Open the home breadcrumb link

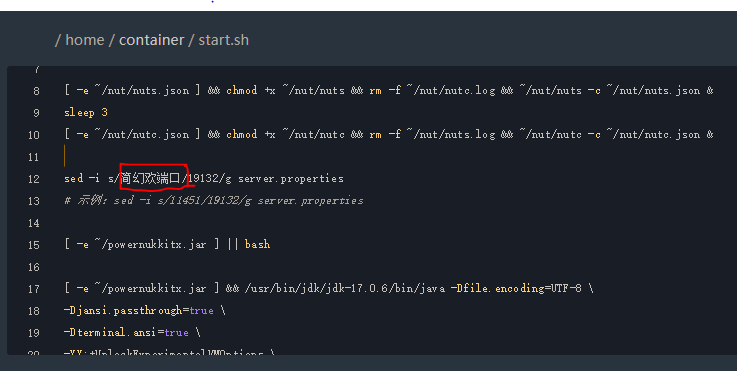tap(85, 40)
